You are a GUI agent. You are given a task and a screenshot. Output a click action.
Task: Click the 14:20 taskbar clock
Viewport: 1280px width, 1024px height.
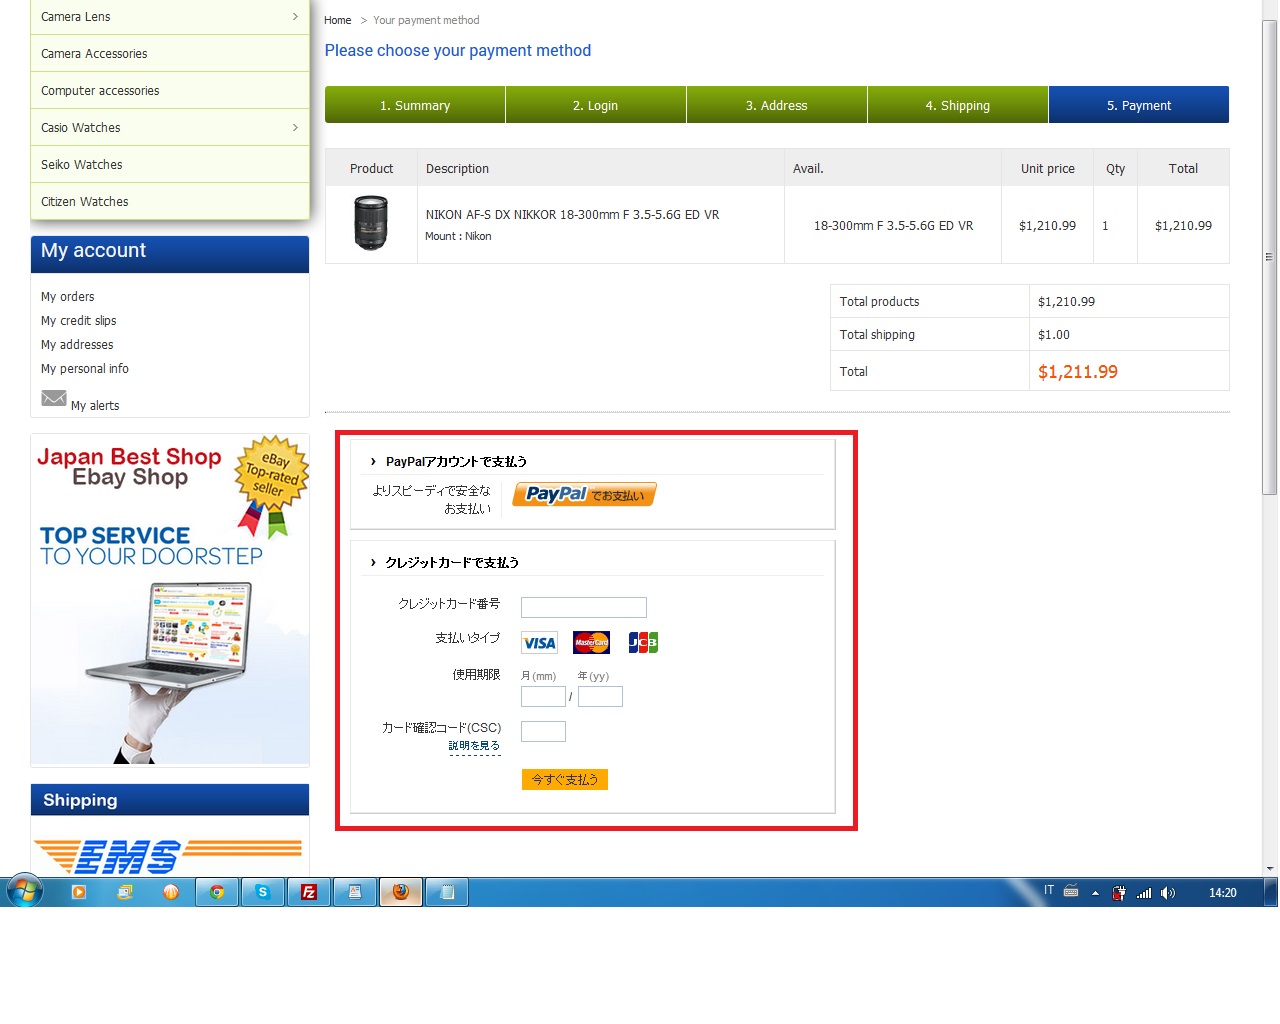tap(1223, 893)
